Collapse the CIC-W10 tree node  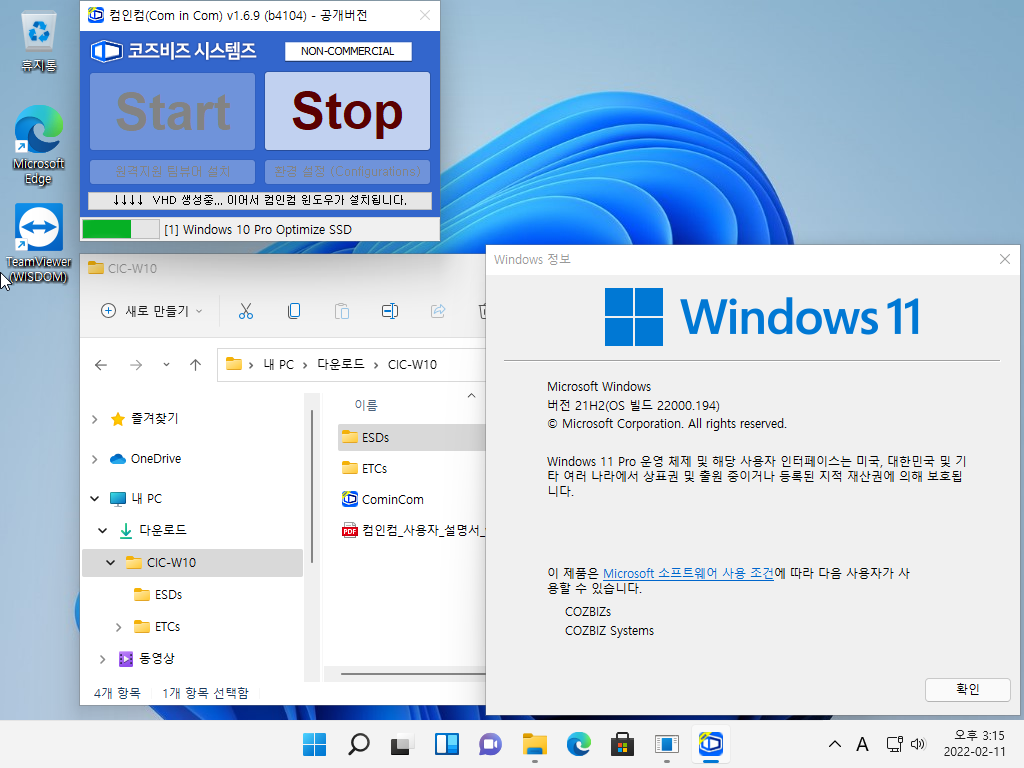(110, 562)
